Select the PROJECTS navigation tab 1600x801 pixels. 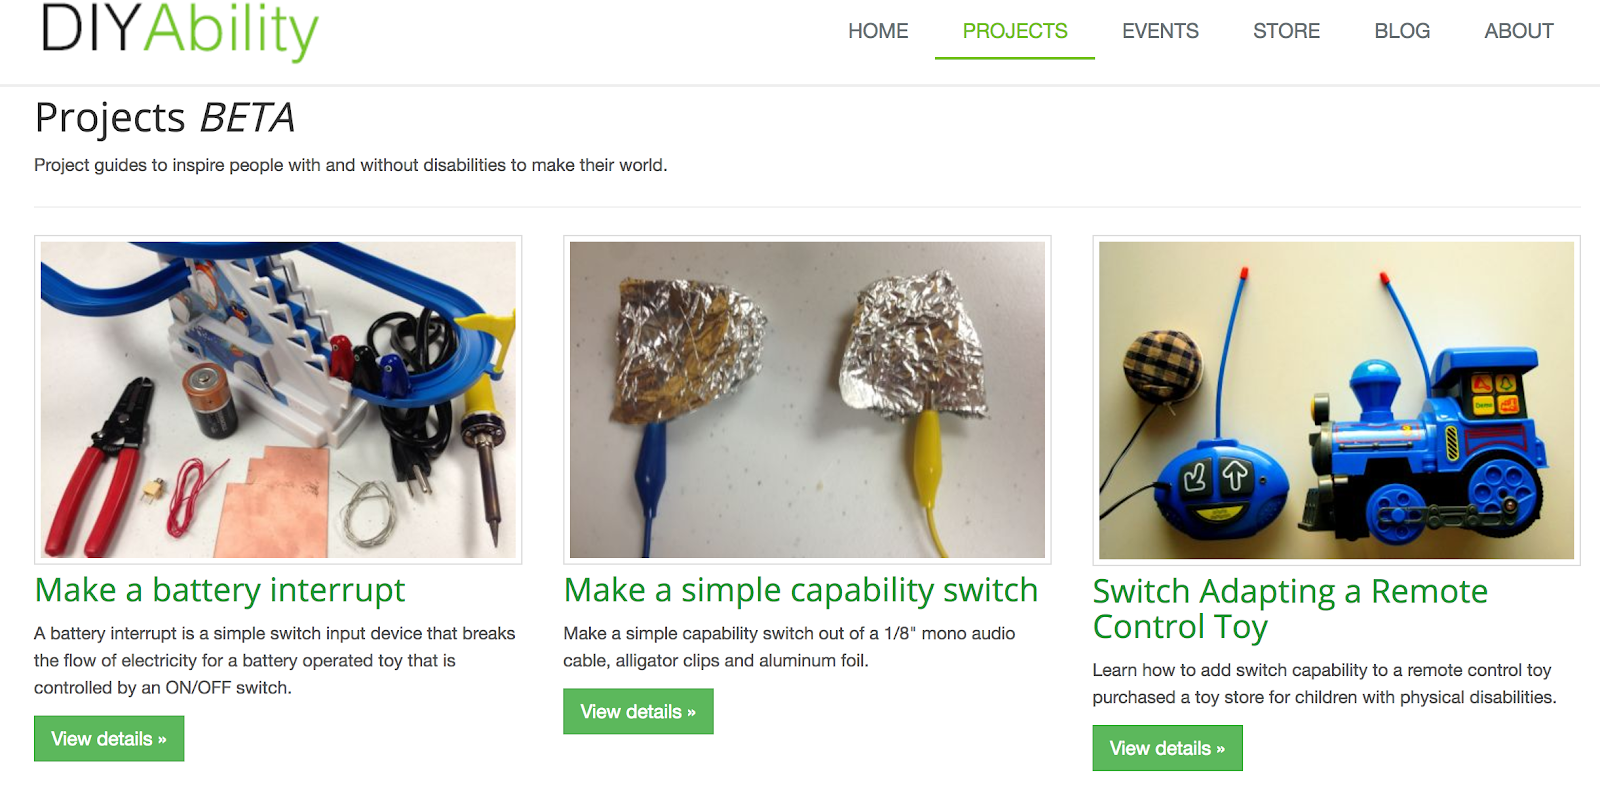(x=1015, y=31)
